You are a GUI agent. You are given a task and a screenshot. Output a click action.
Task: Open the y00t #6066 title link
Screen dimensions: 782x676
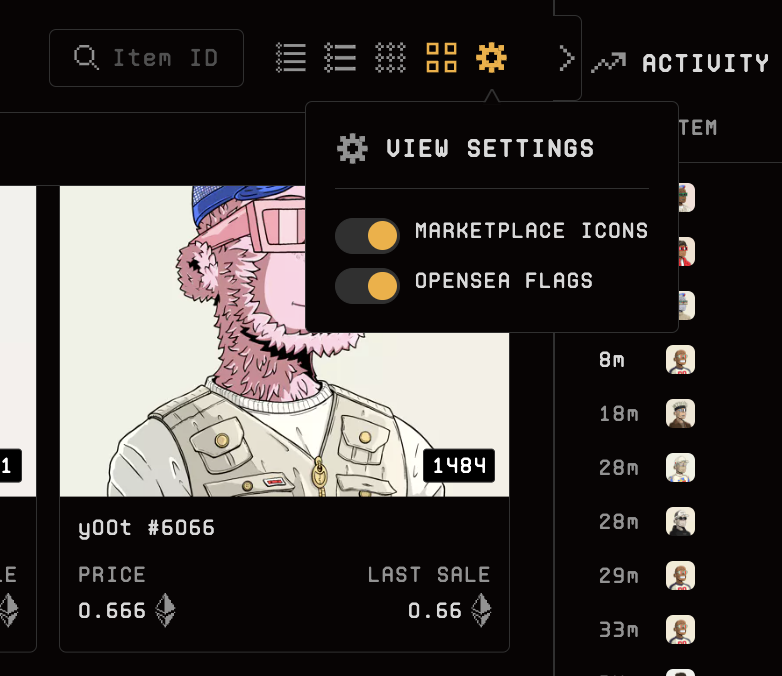[146, 528]
